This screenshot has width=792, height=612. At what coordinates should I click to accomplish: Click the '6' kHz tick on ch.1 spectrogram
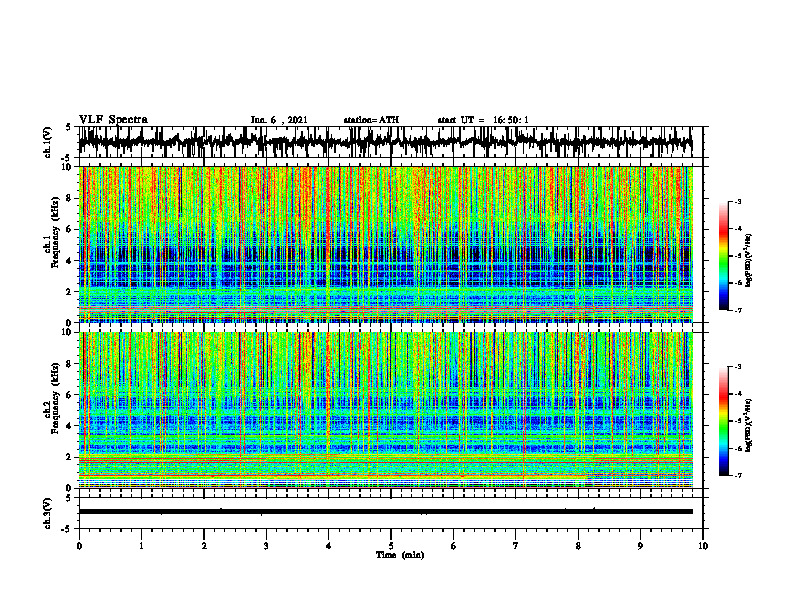click(x=70, y=229)
